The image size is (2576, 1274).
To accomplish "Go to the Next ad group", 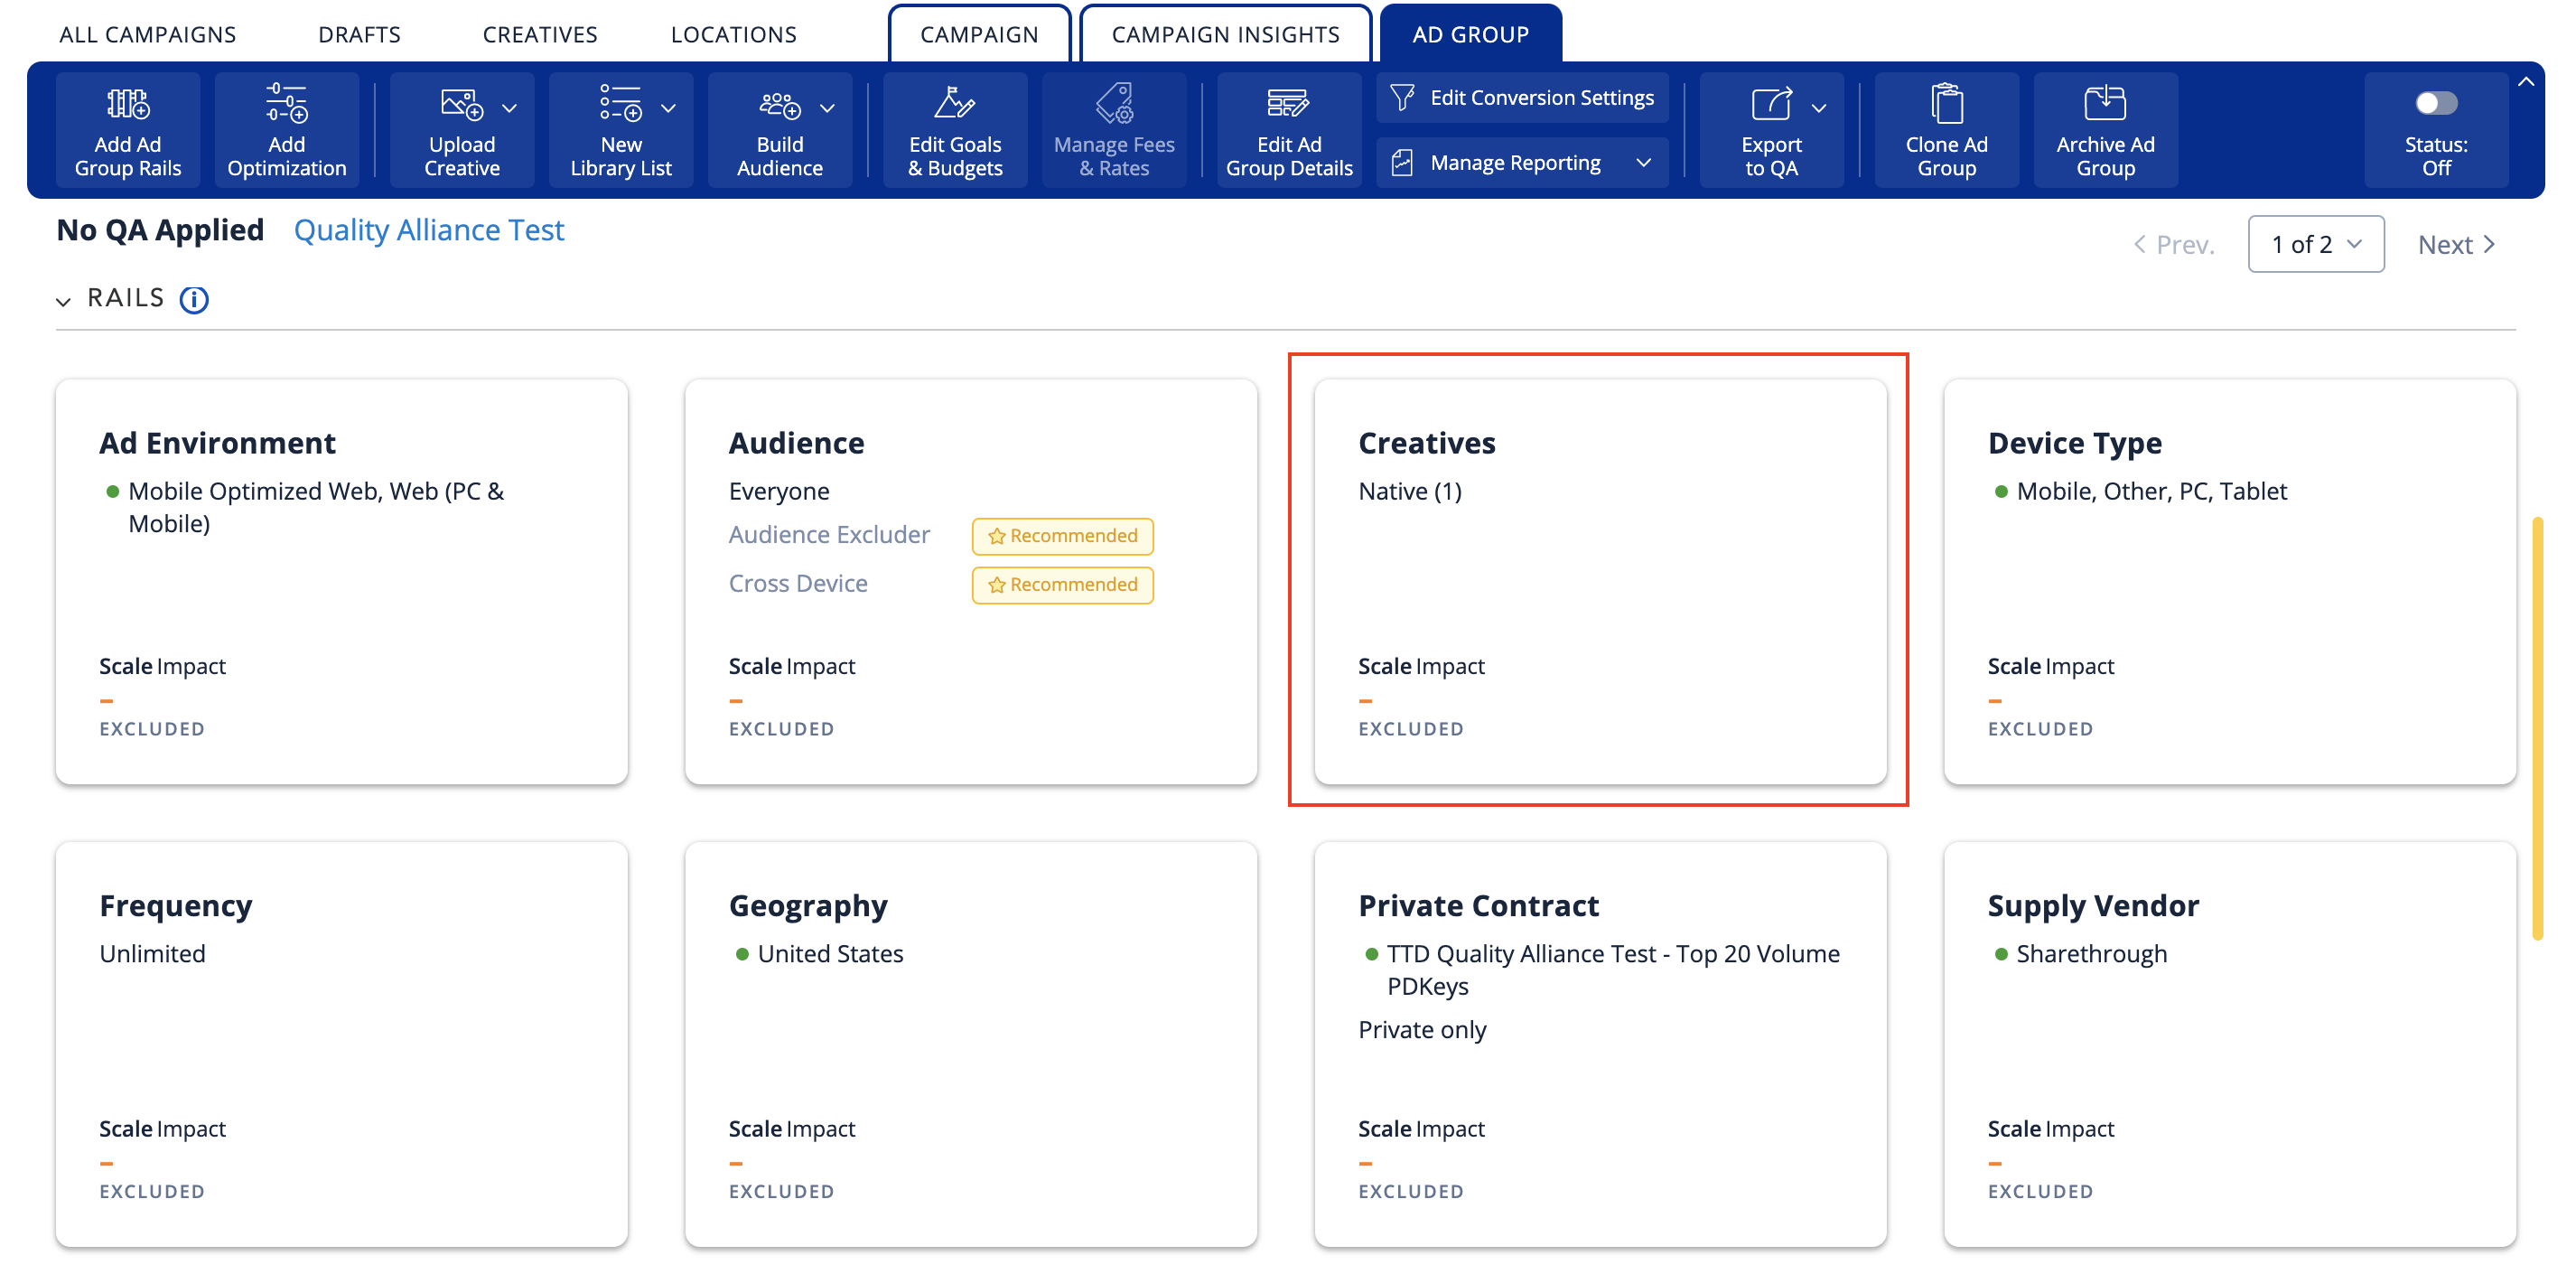I will [2456, 244].
